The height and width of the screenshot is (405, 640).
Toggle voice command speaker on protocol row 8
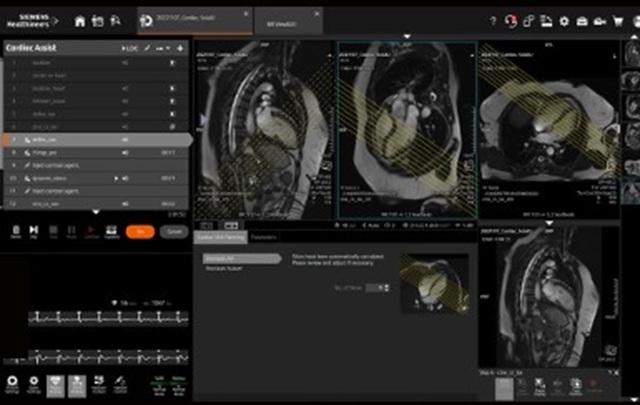[x=125, y=153]
